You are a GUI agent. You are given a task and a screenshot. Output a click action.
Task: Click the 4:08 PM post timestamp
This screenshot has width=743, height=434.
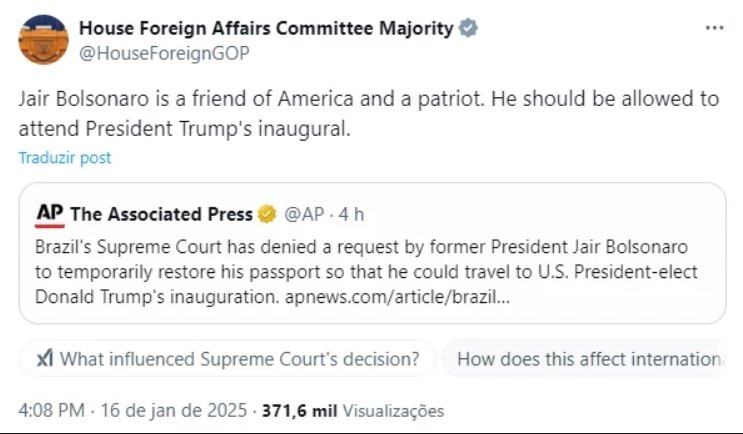pyautogui.click(x=52, y=410)
